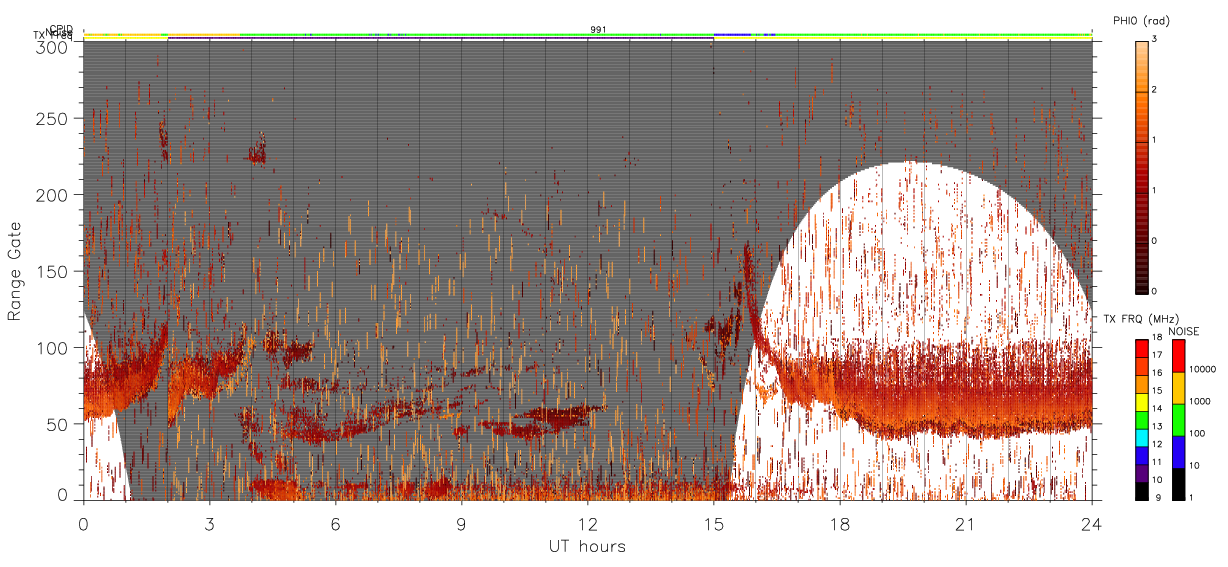
Task: Click the UT hours axis title
Action: pyautogui.click(x=587, y=546)
